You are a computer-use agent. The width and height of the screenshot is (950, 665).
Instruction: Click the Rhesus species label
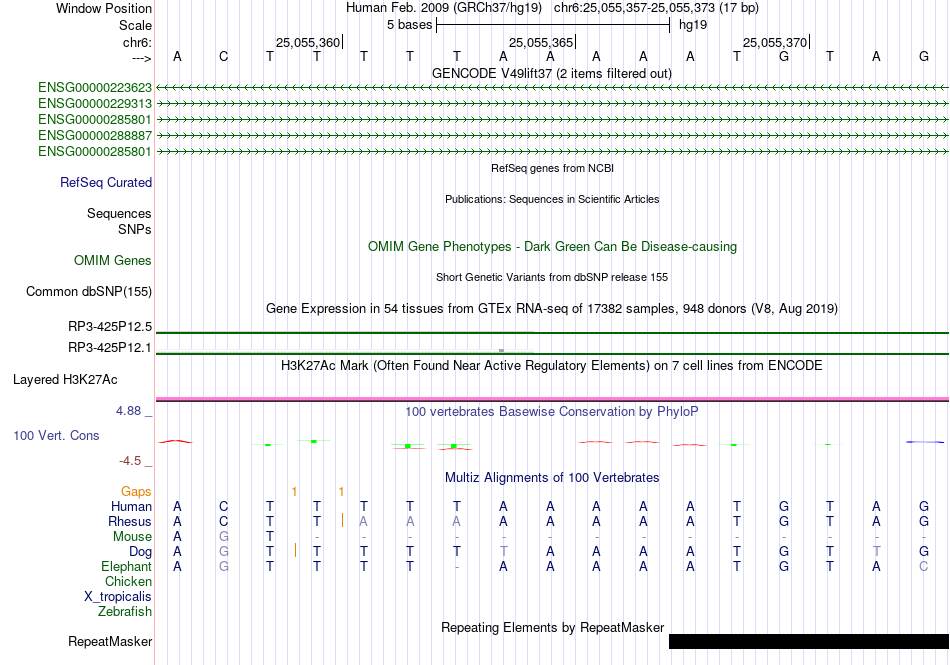[x=130, y=521]
